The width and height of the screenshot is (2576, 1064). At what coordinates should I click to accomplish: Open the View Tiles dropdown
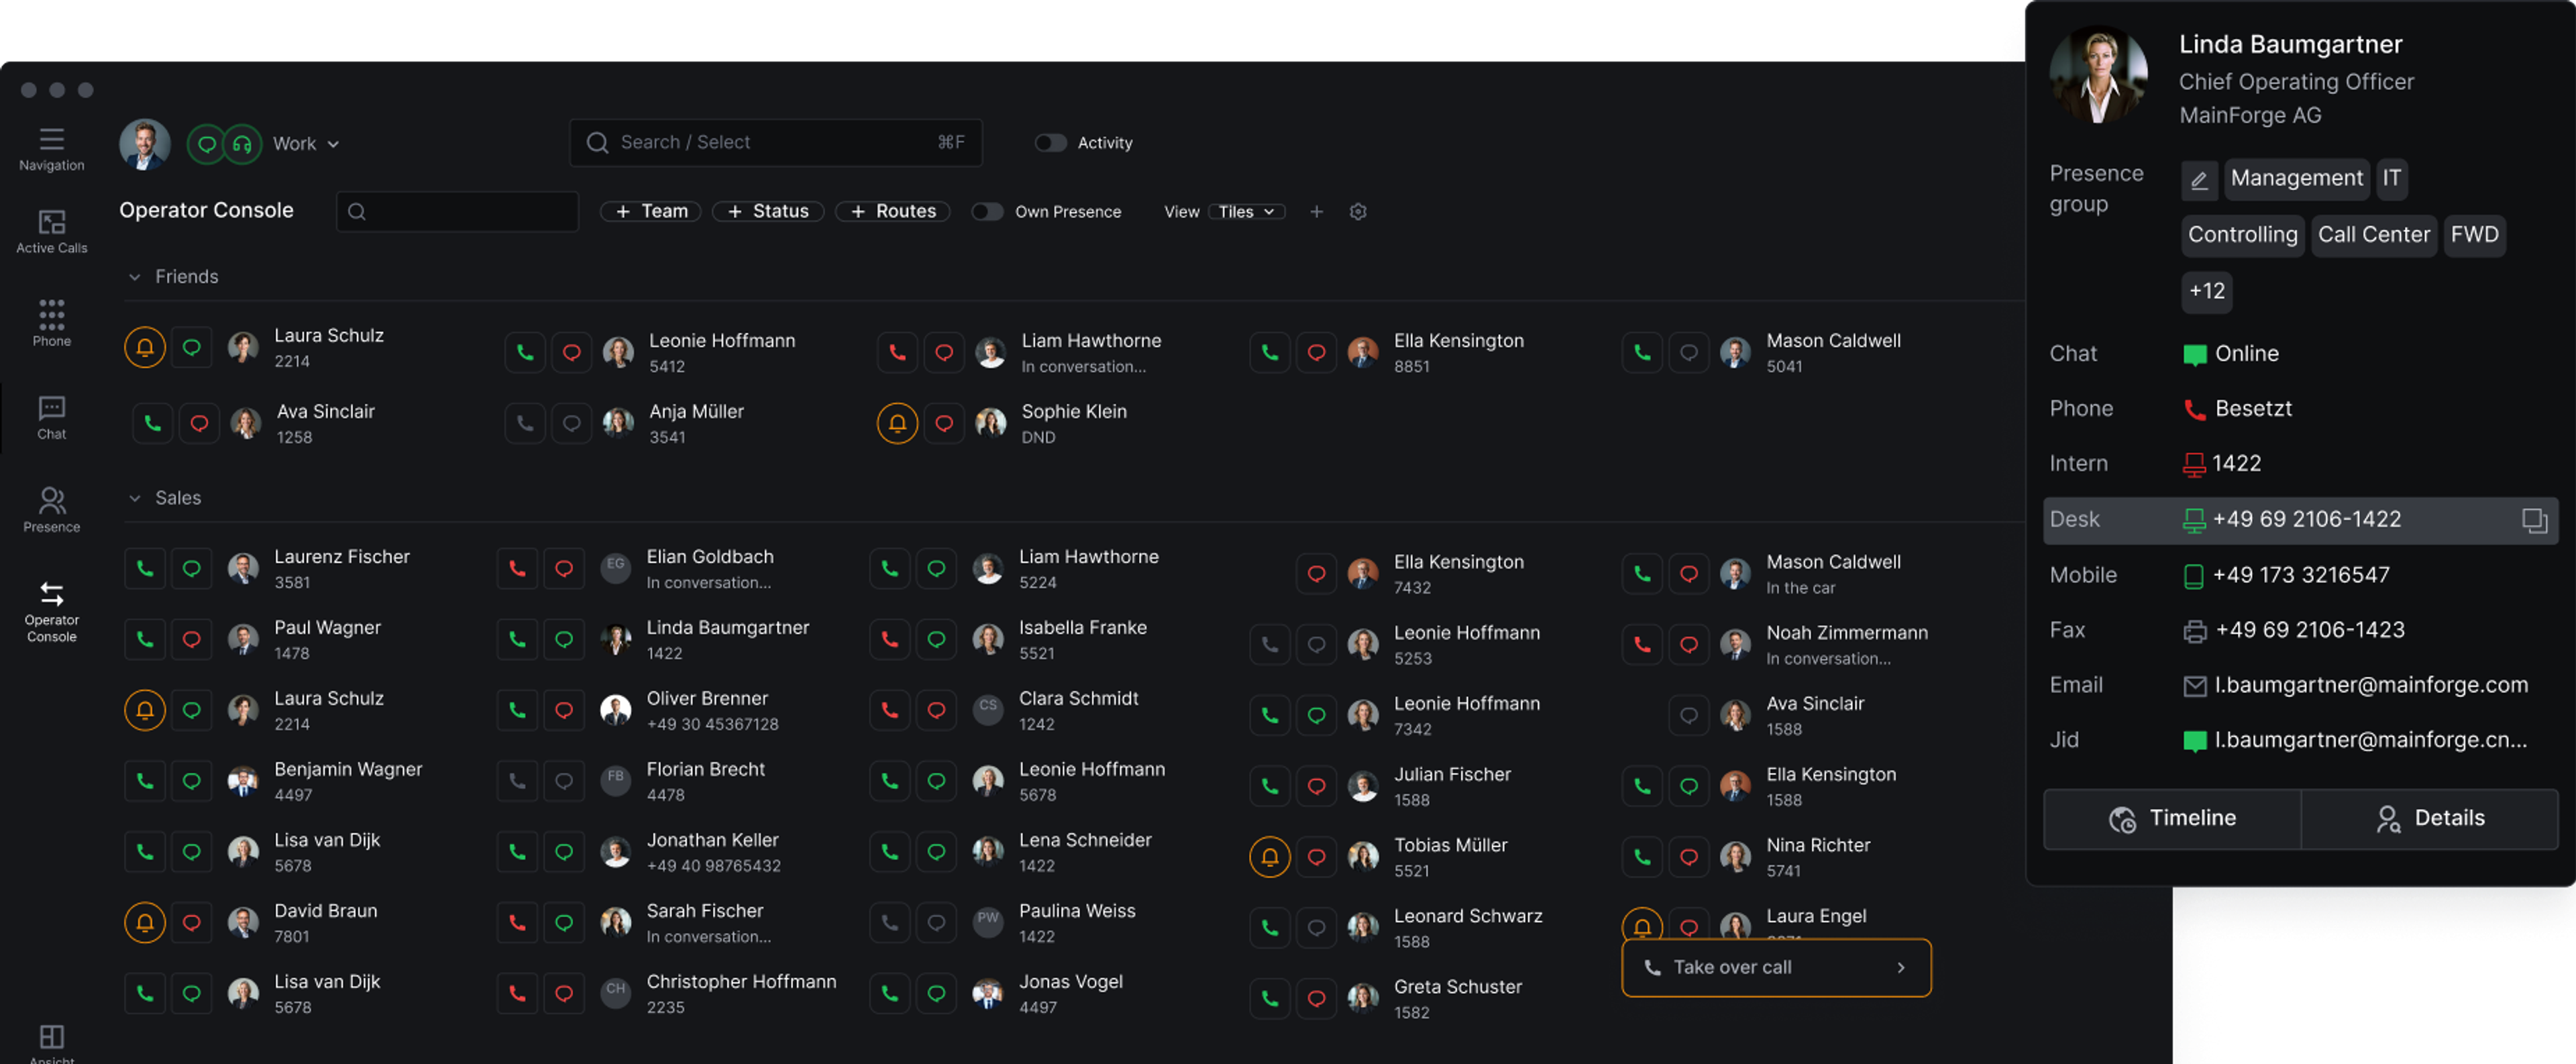click(1245, 212)
